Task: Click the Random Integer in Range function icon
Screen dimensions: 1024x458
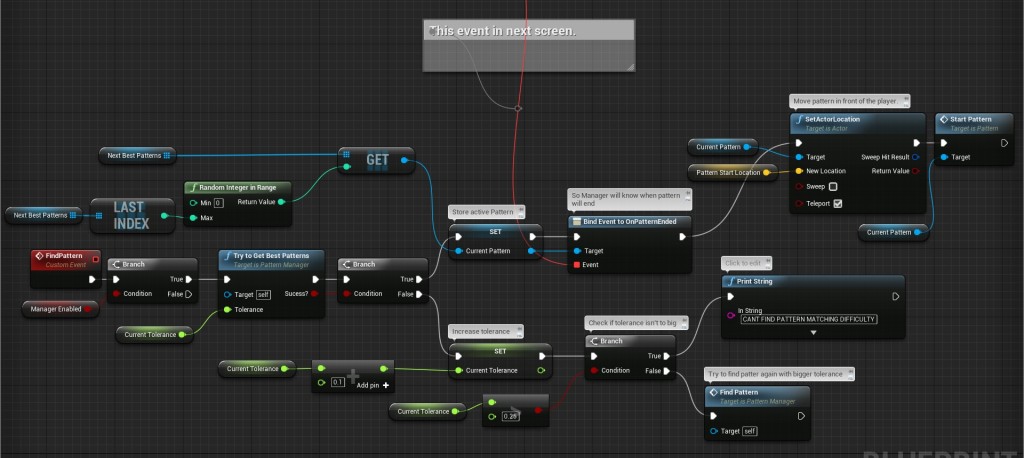Action: [x=193, y=188]
